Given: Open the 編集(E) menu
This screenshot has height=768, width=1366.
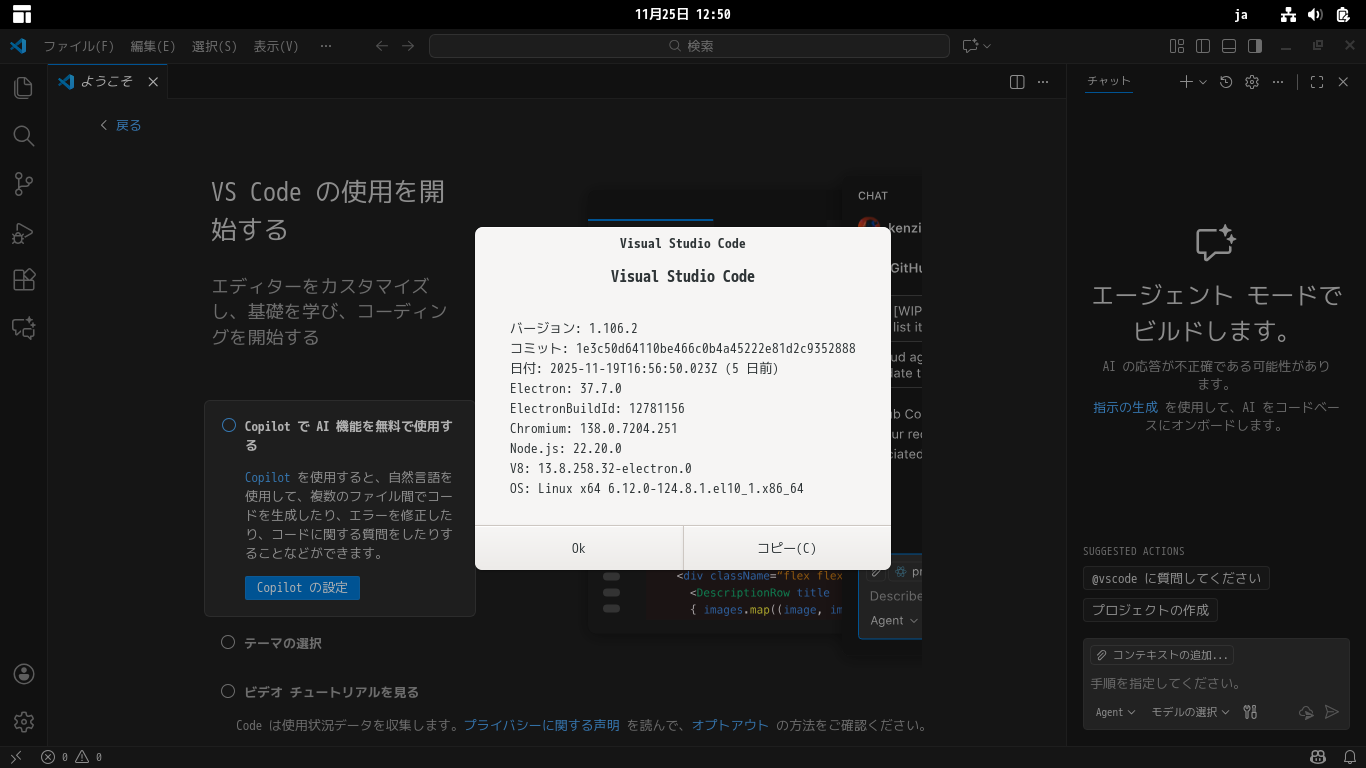Looking at the screenshot, I should click(153, 46).
